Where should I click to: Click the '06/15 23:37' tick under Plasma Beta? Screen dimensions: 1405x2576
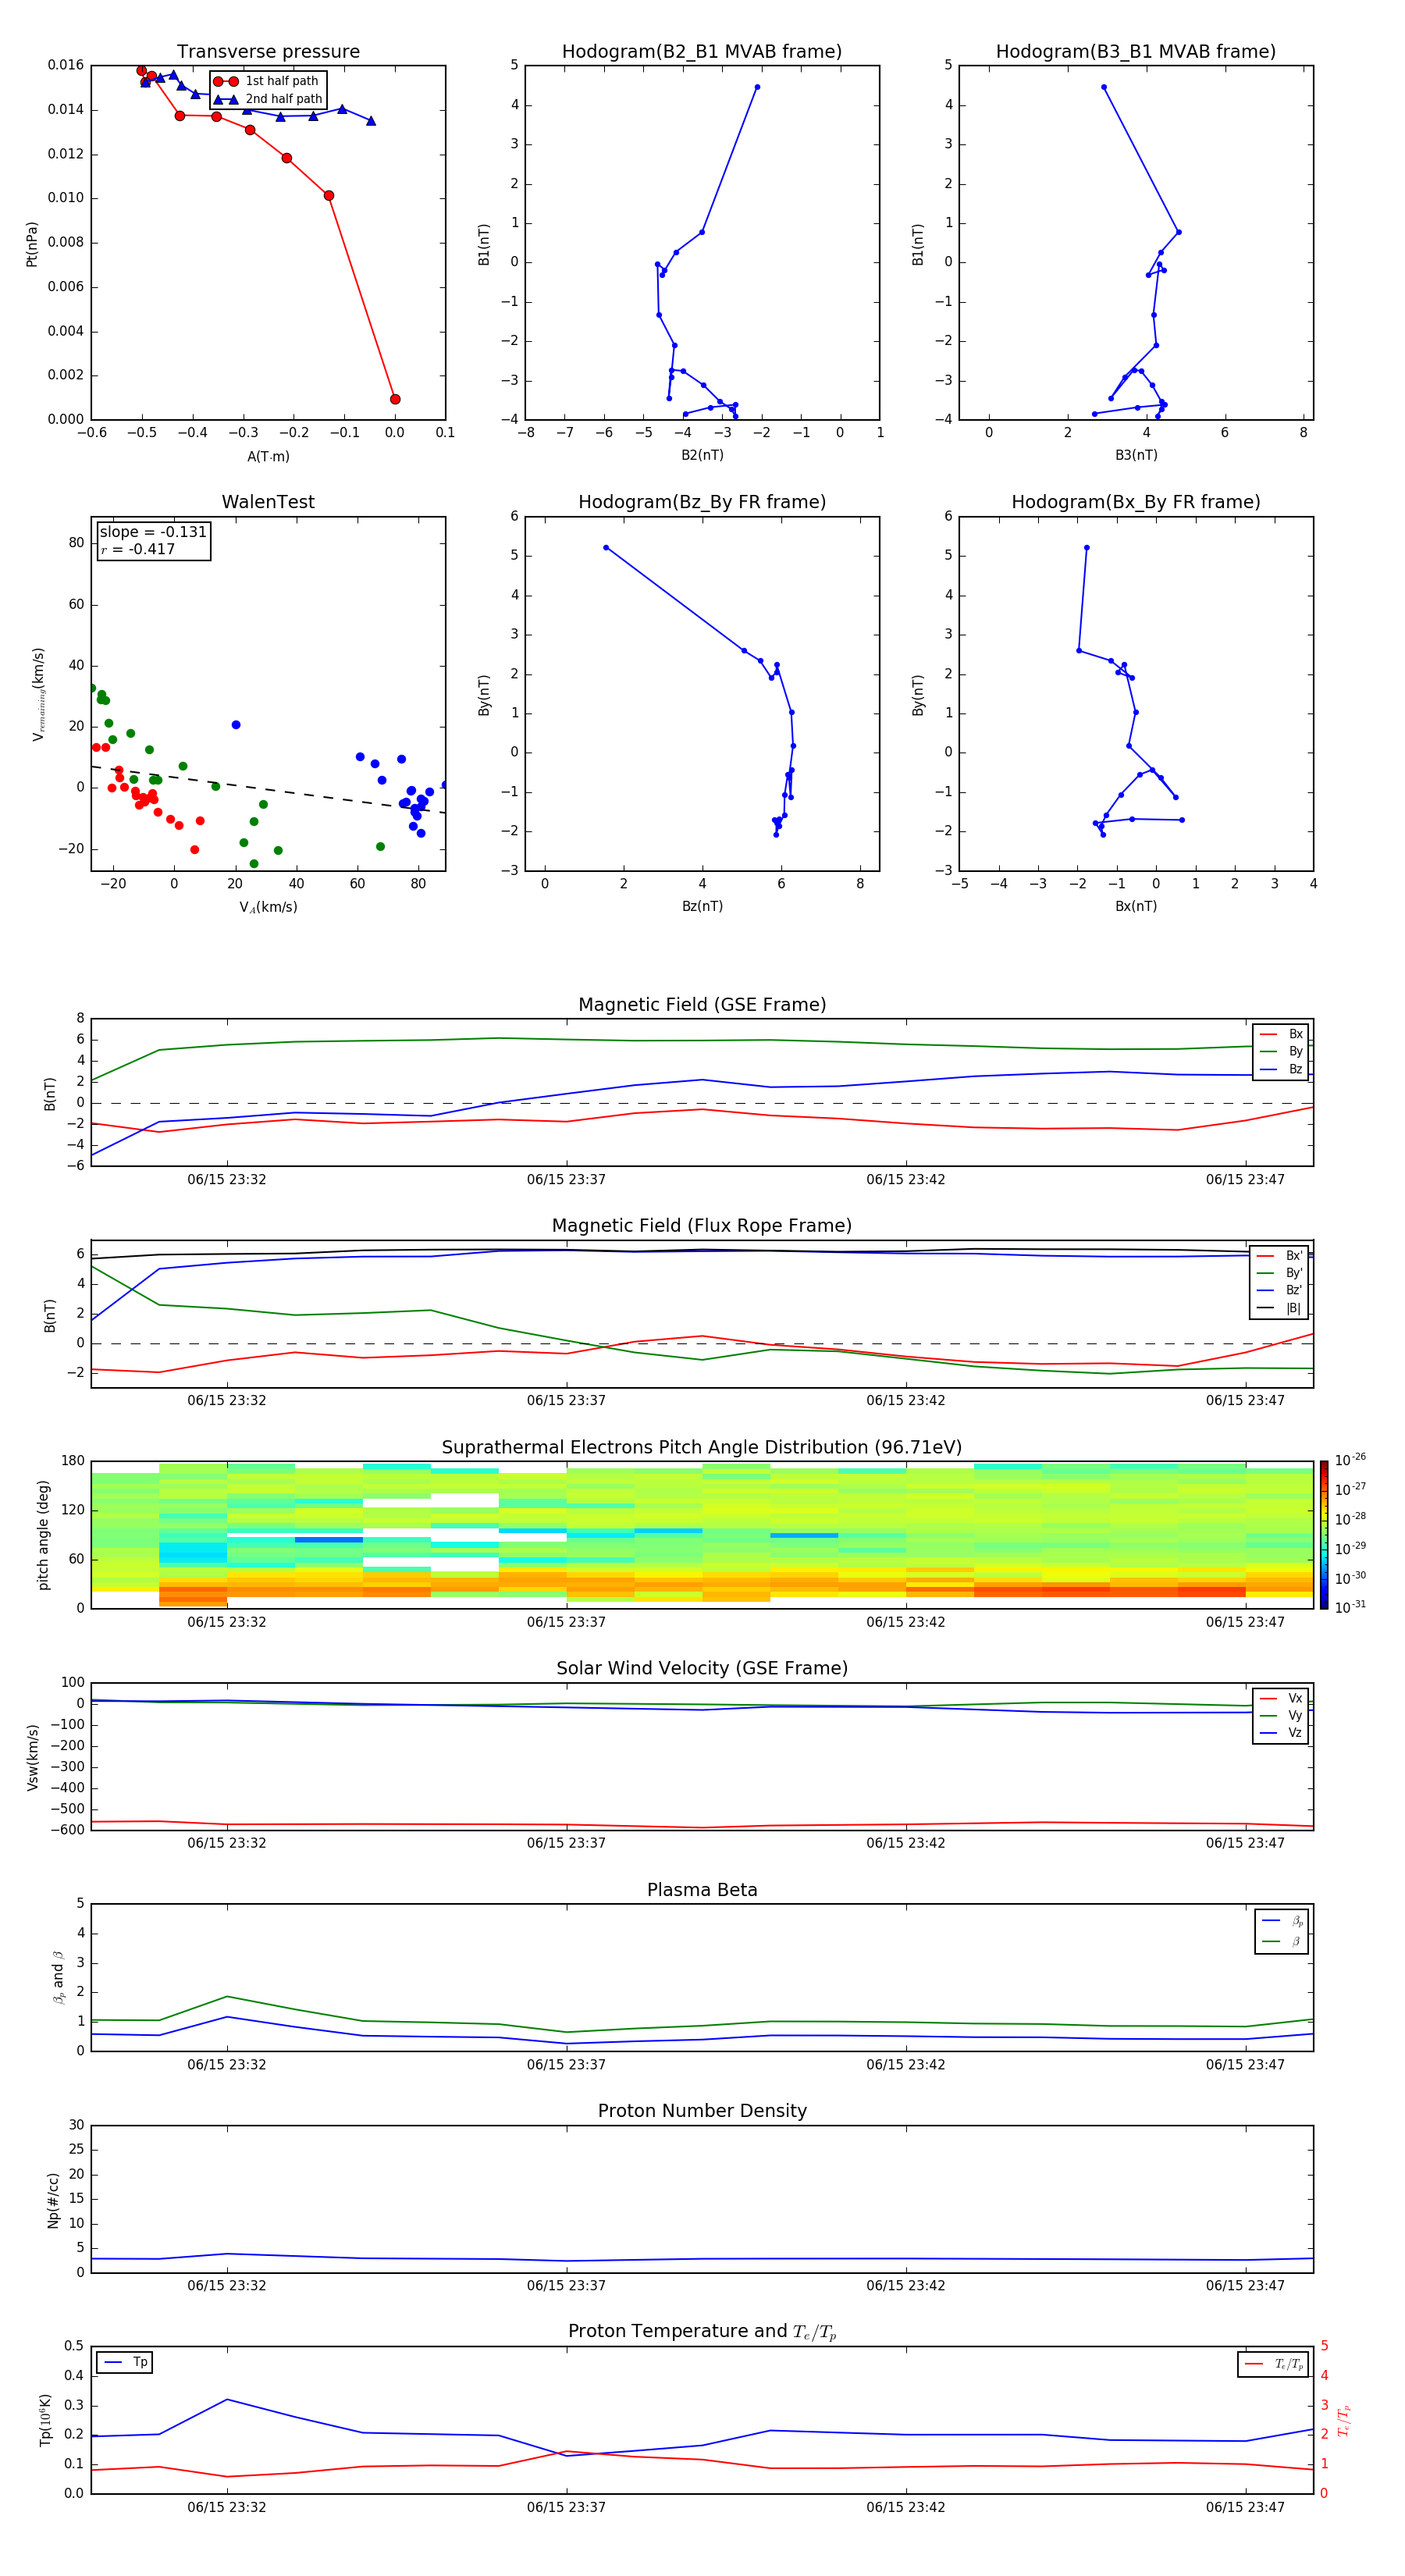566,2064
